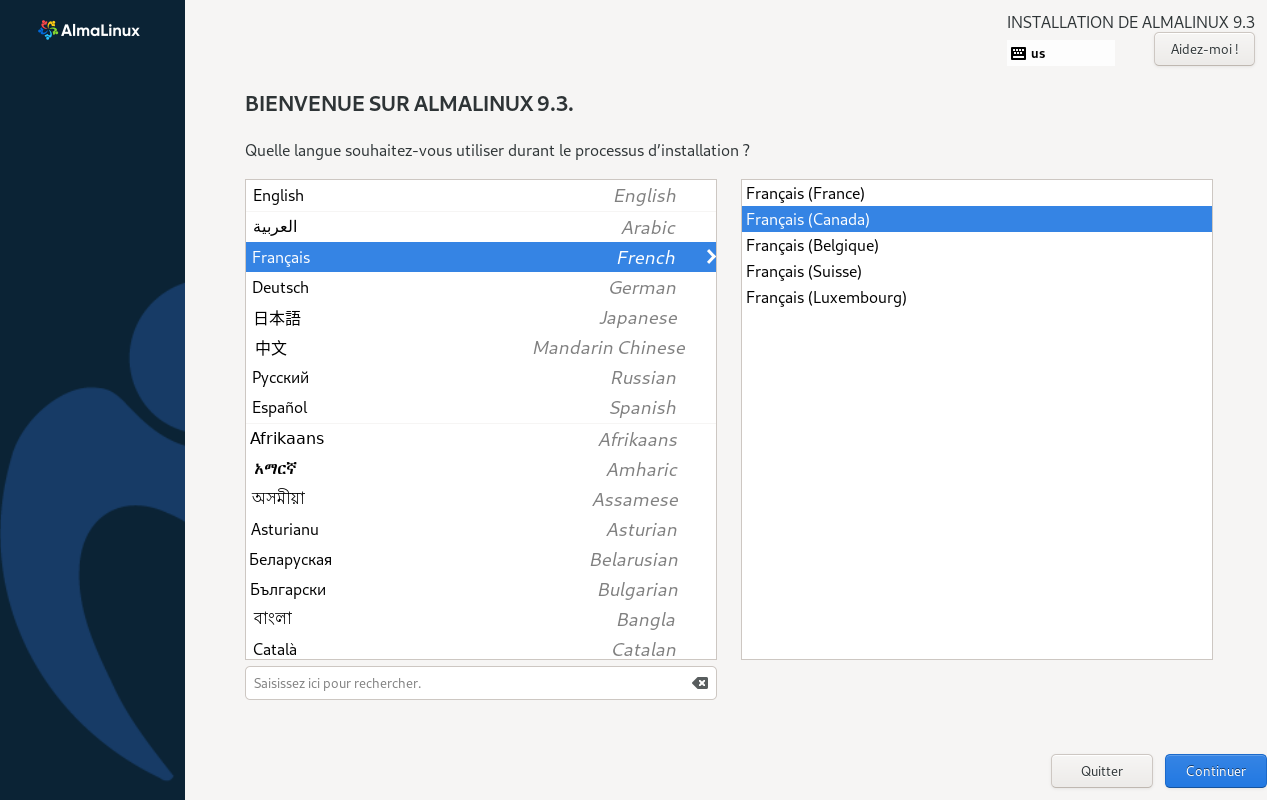Clear the search field with backspace icon
Screen dimensions: 1267x800
(x=700, y=683)
